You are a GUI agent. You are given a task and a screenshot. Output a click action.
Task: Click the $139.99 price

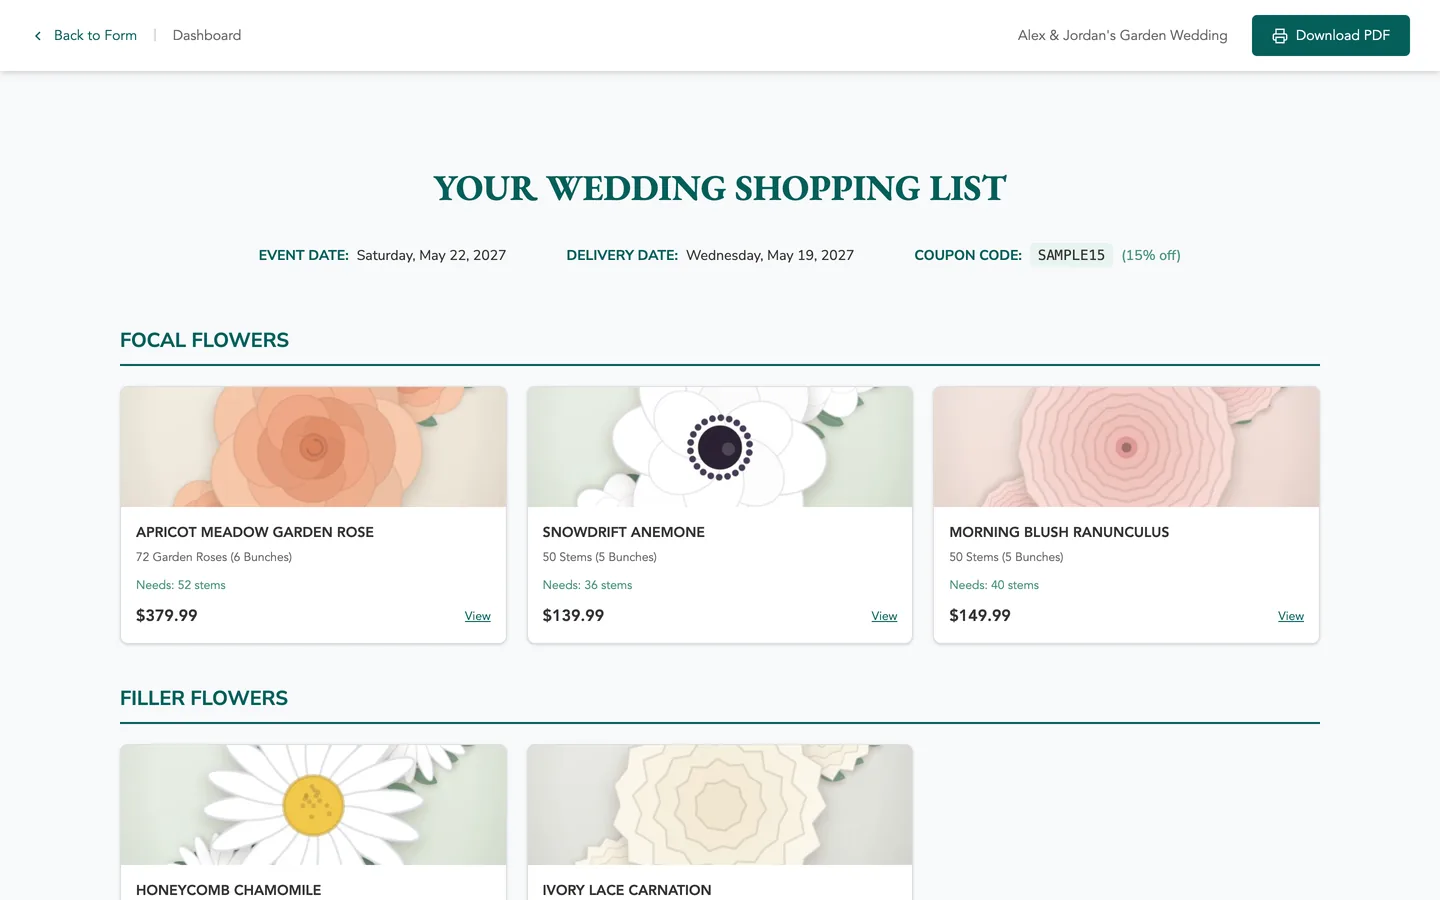[x=573, y=615]
